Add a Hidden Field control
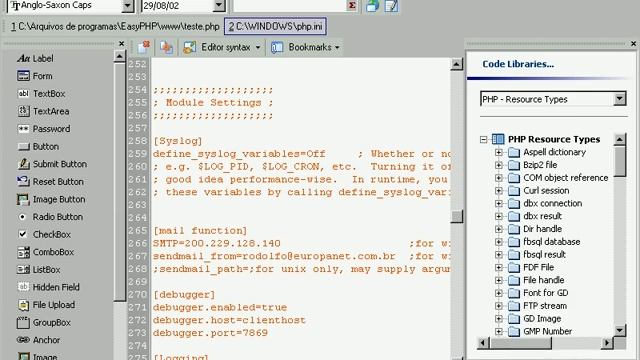The image size is (640, 360). [x=49, y=287]
